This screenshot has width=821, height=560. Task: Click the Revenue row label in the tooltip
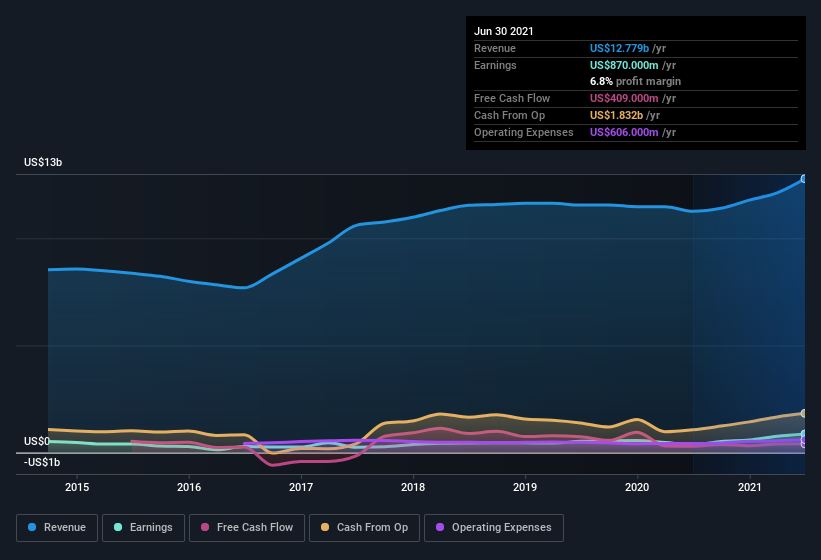pos(495,49)
